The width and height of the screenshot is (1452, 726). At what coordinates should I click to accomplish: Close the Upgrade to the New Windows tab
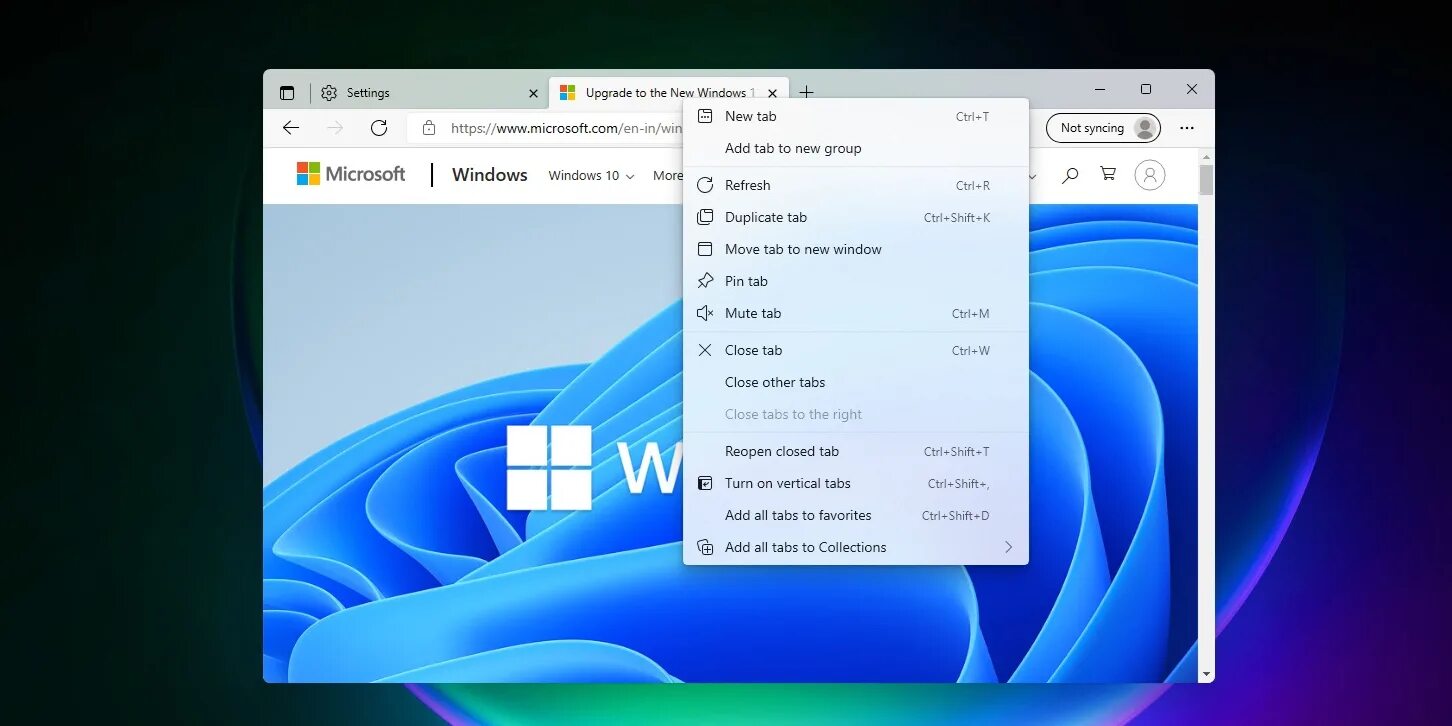click(x=771, y=93)
